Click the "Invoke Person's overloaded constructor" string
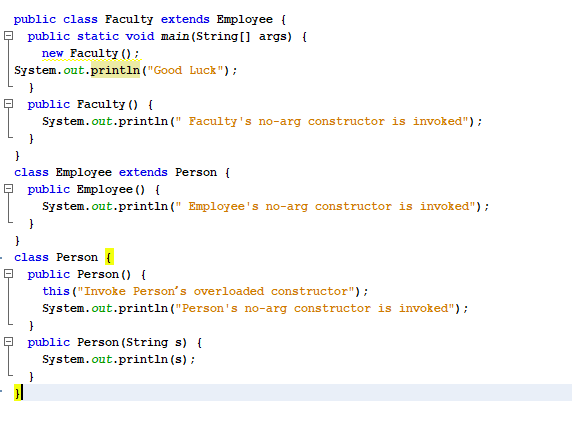This screenshot has height=421, width=572. [216, 291]
